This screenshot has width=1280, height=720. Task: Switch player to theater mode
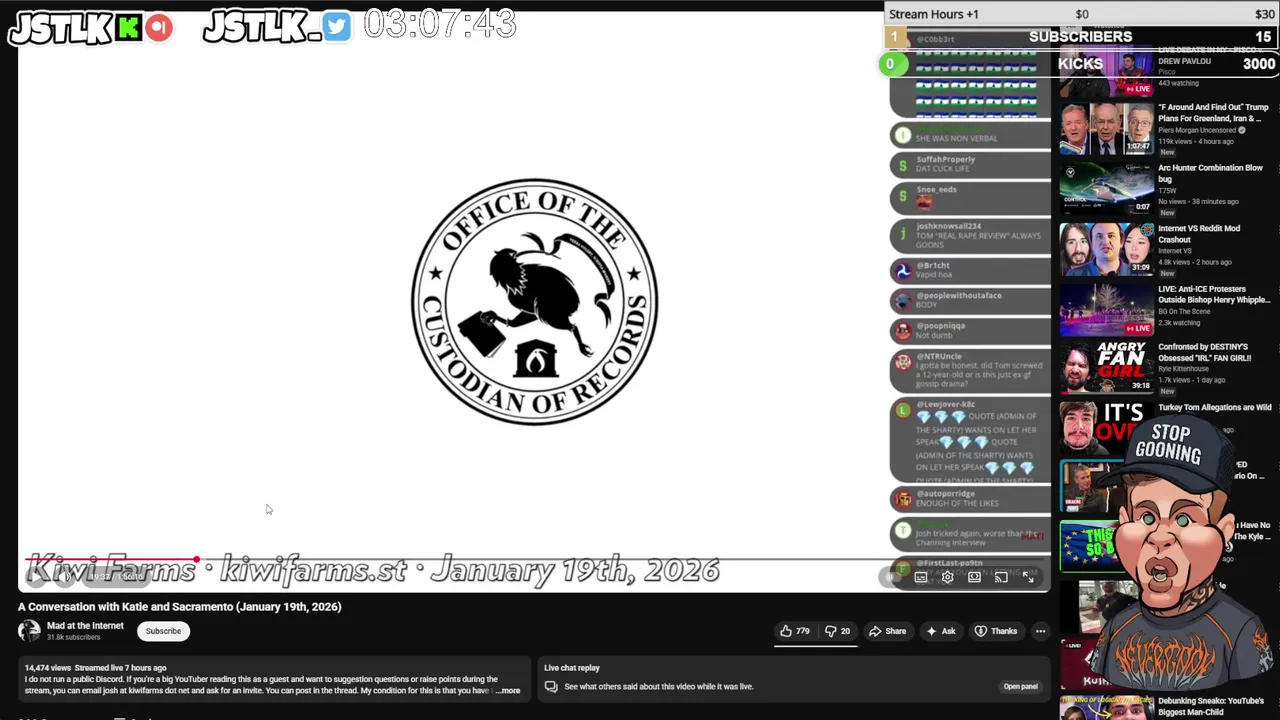[974, 577]
